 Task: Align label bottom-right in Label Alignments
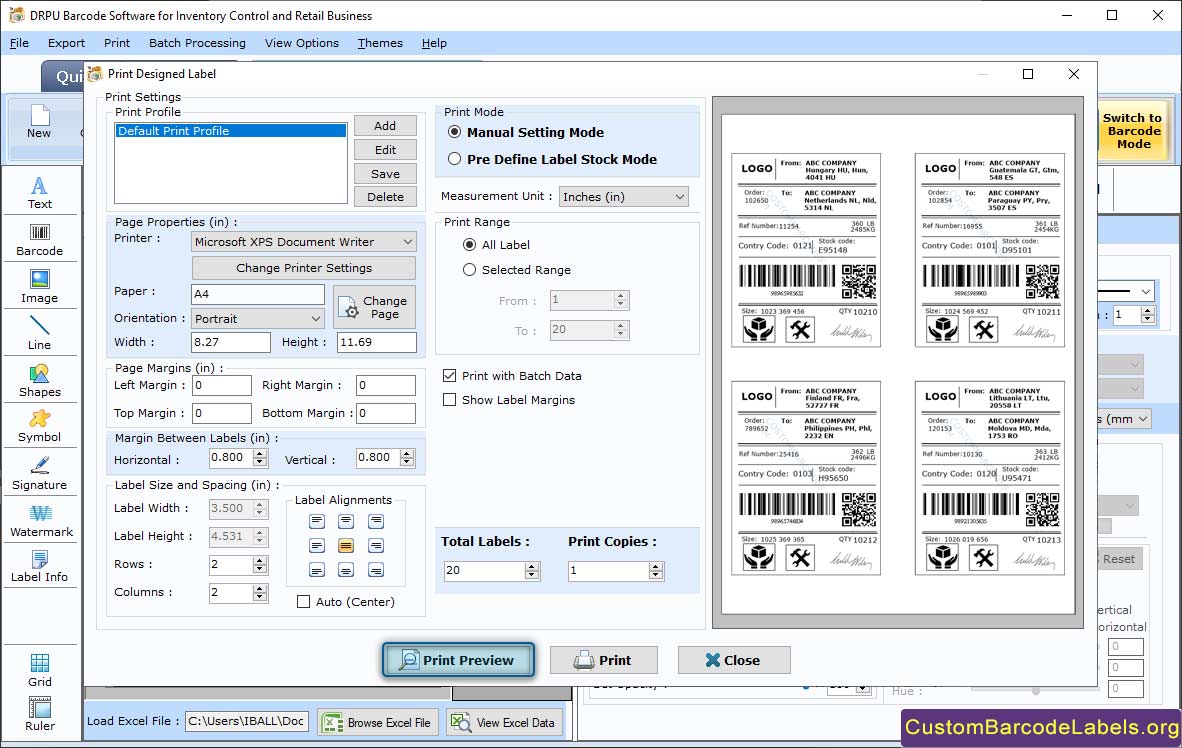376,570
